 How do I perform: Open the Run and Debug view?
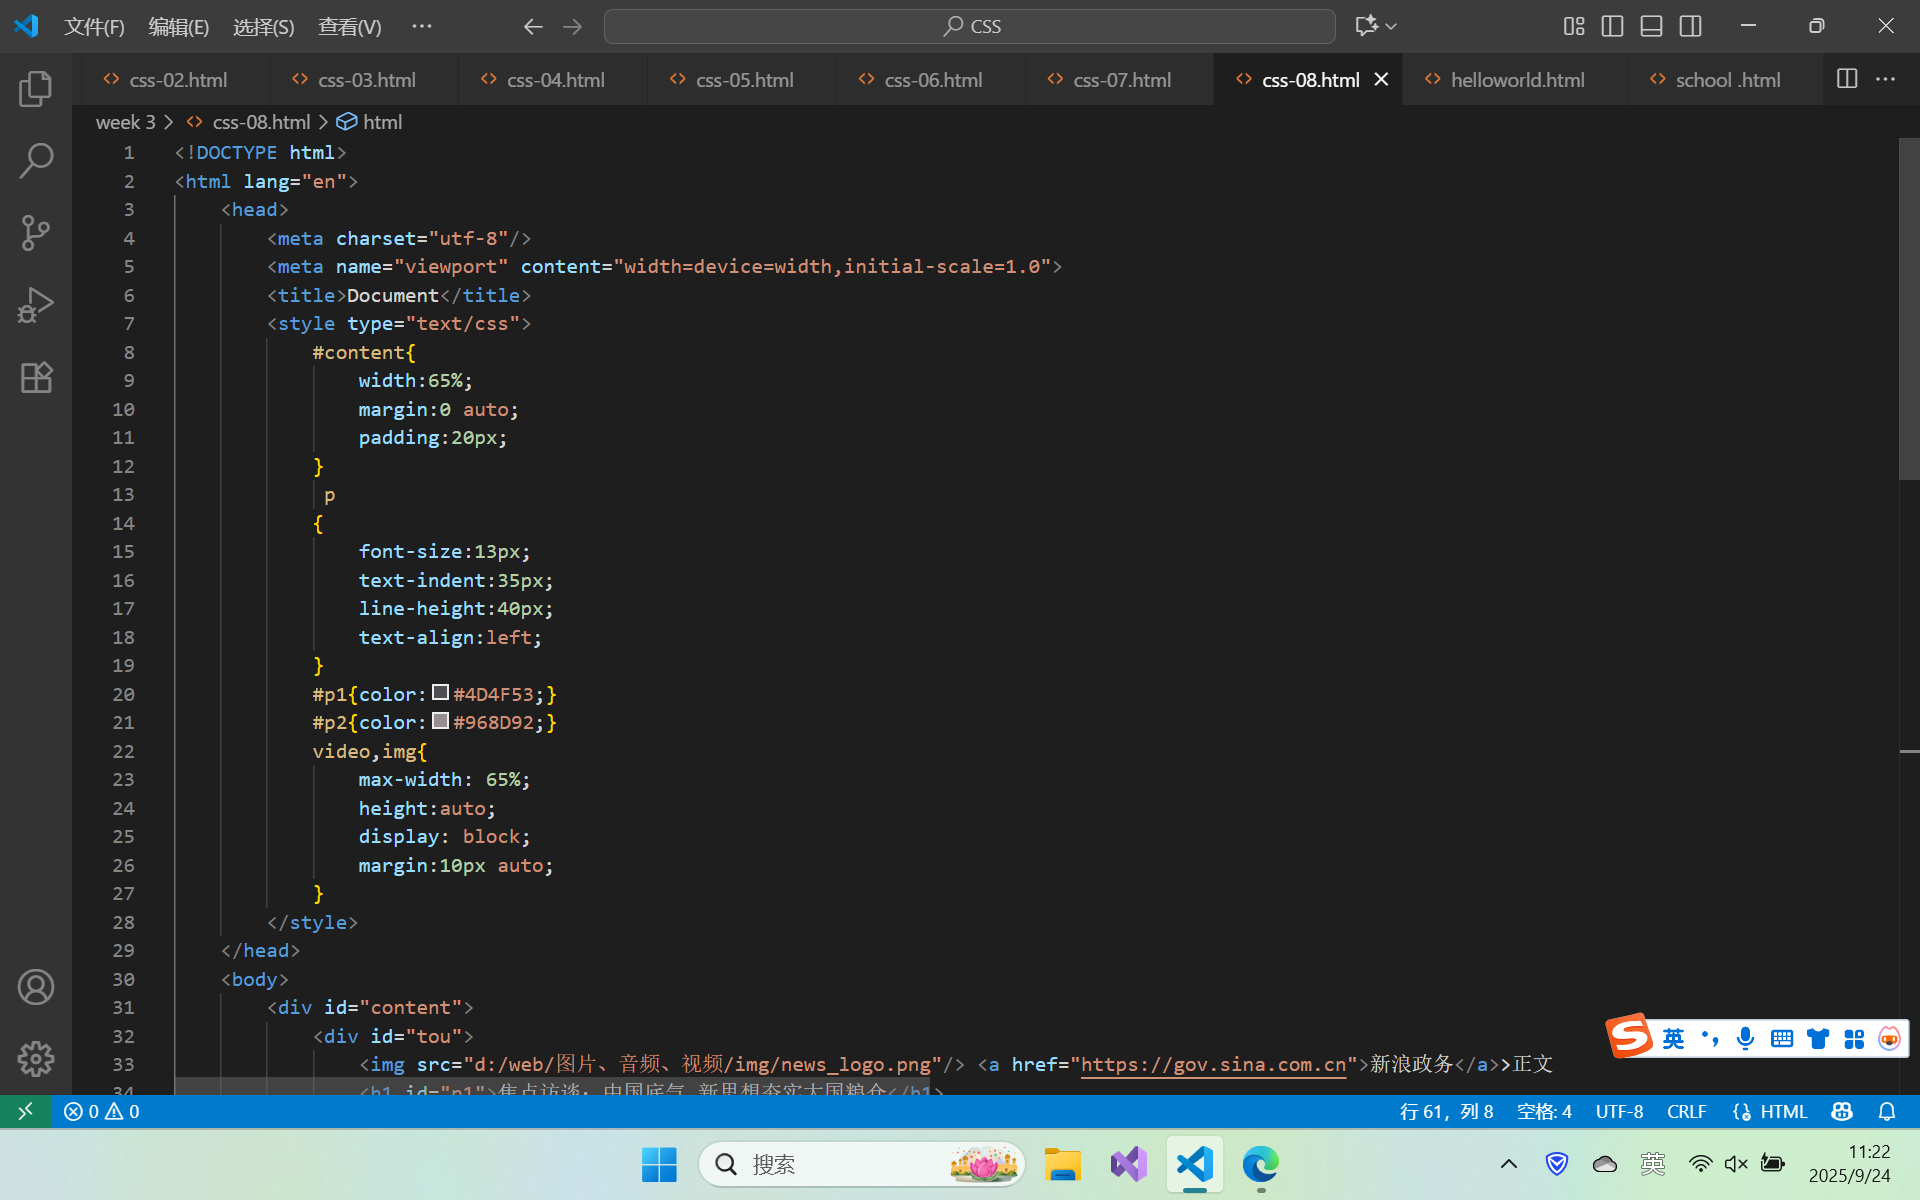(x=36, y=304)
